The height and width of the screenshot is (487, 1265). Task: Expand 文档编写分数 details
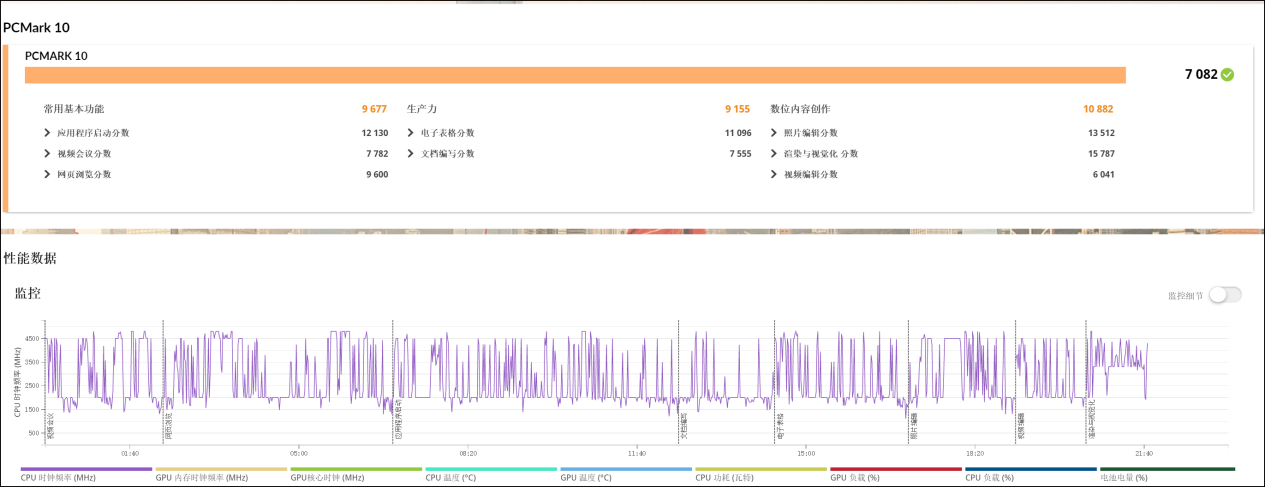pyautogui.click(x=411, y=154)
